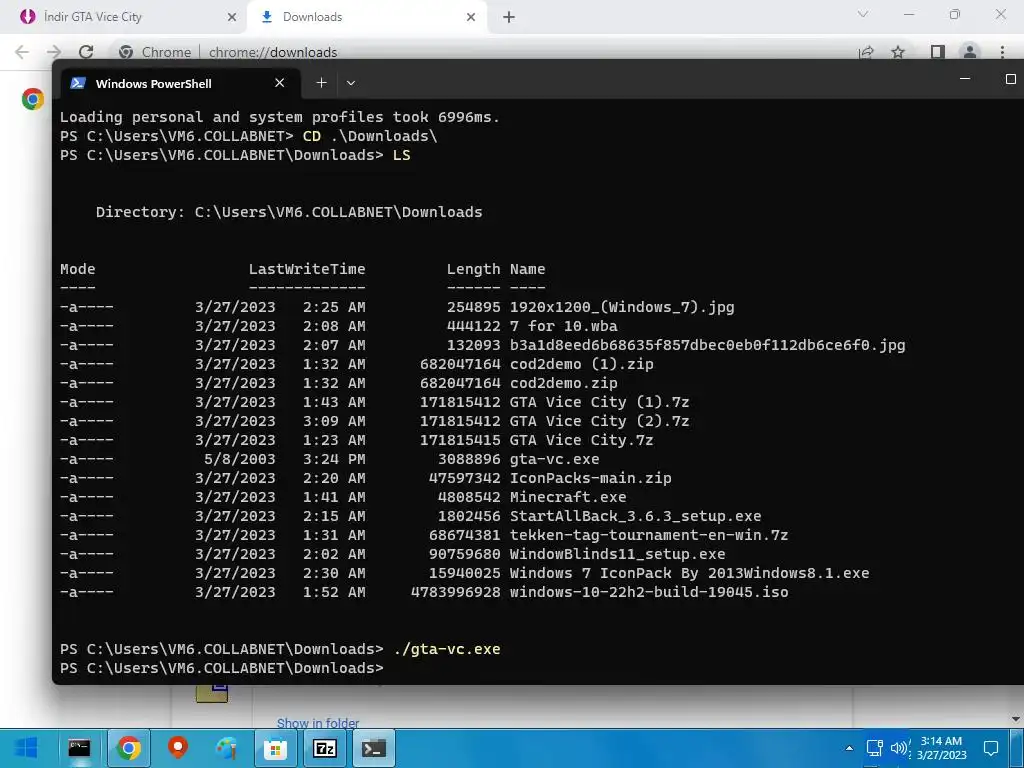Click the ./gta-vc.exe command text
The height and width of the screenshot is (768, 1024).
click(447, 649)
